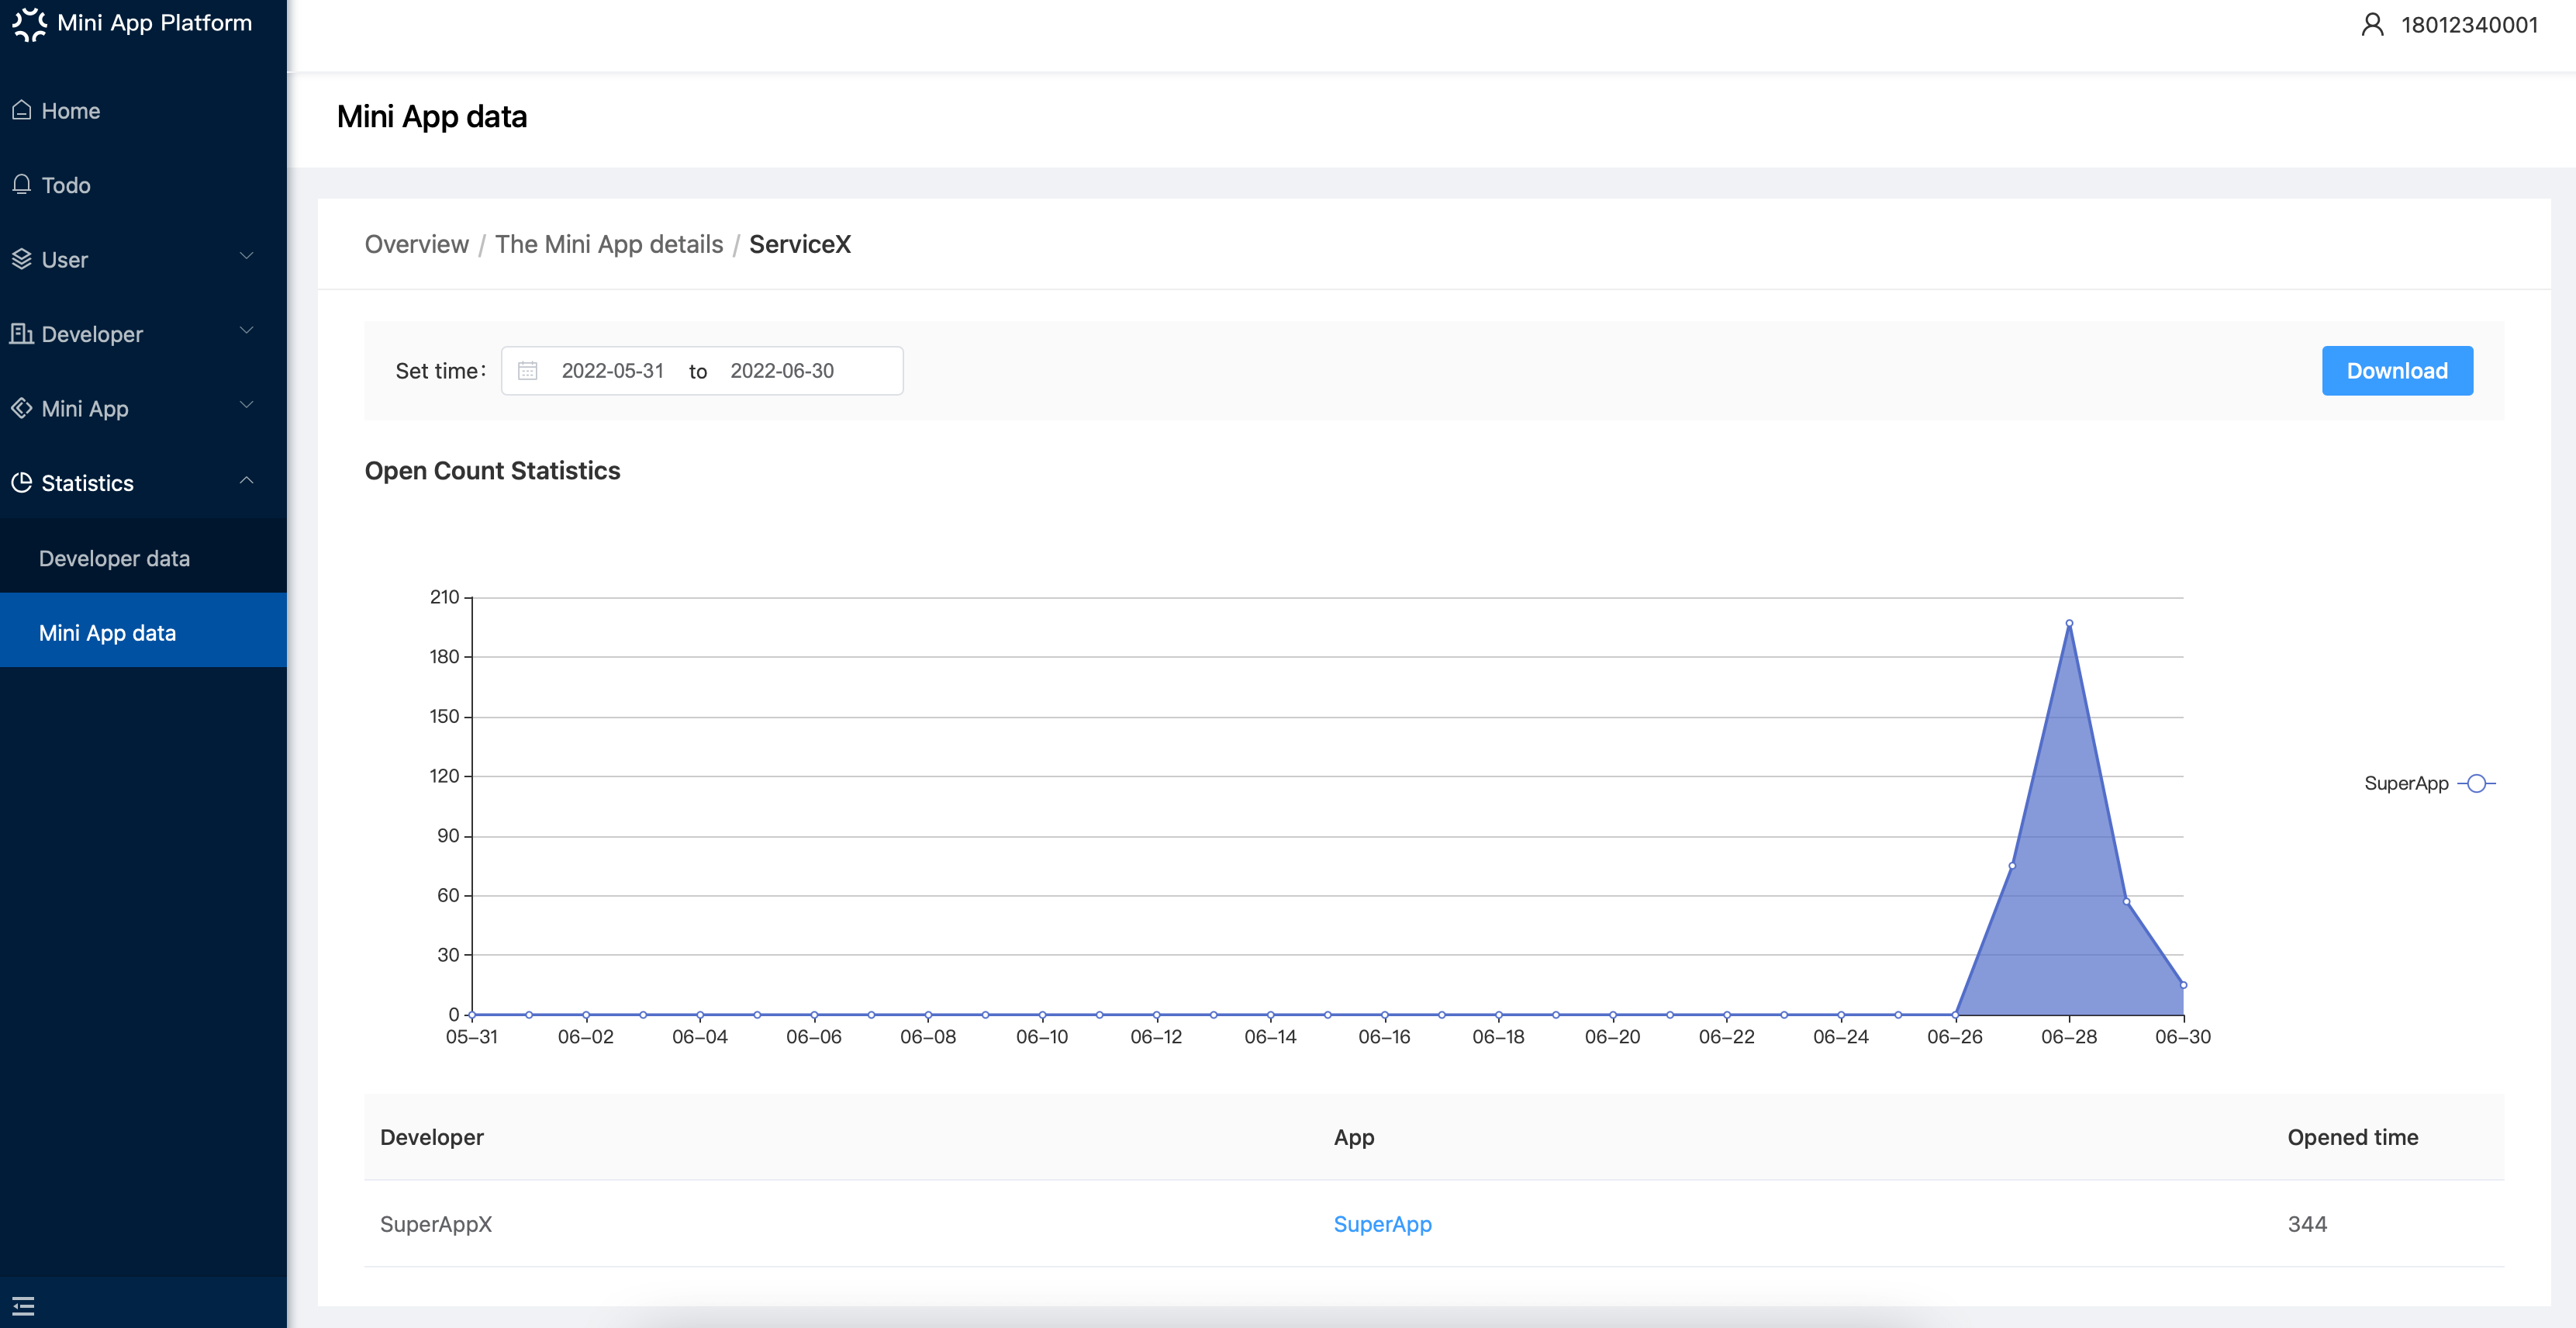Click the ServiceX breadcrumb text

[x=799, y=244]
